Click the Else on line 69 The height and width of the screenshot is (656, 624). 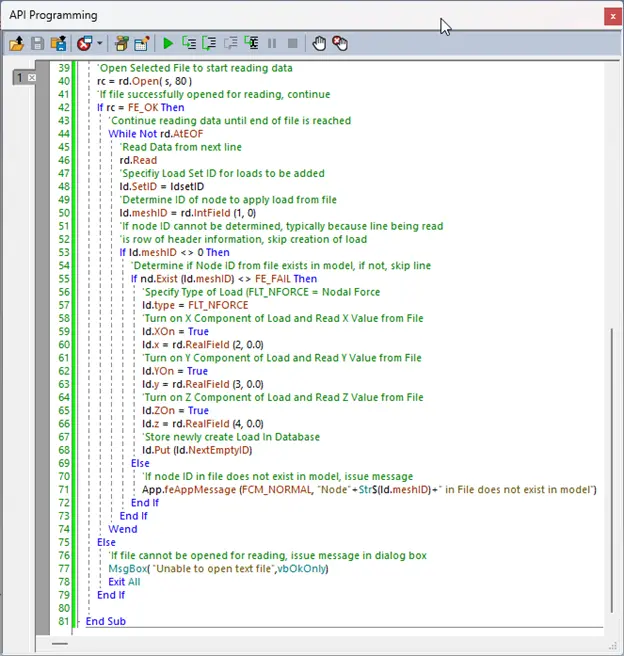[x=140, y=463]
